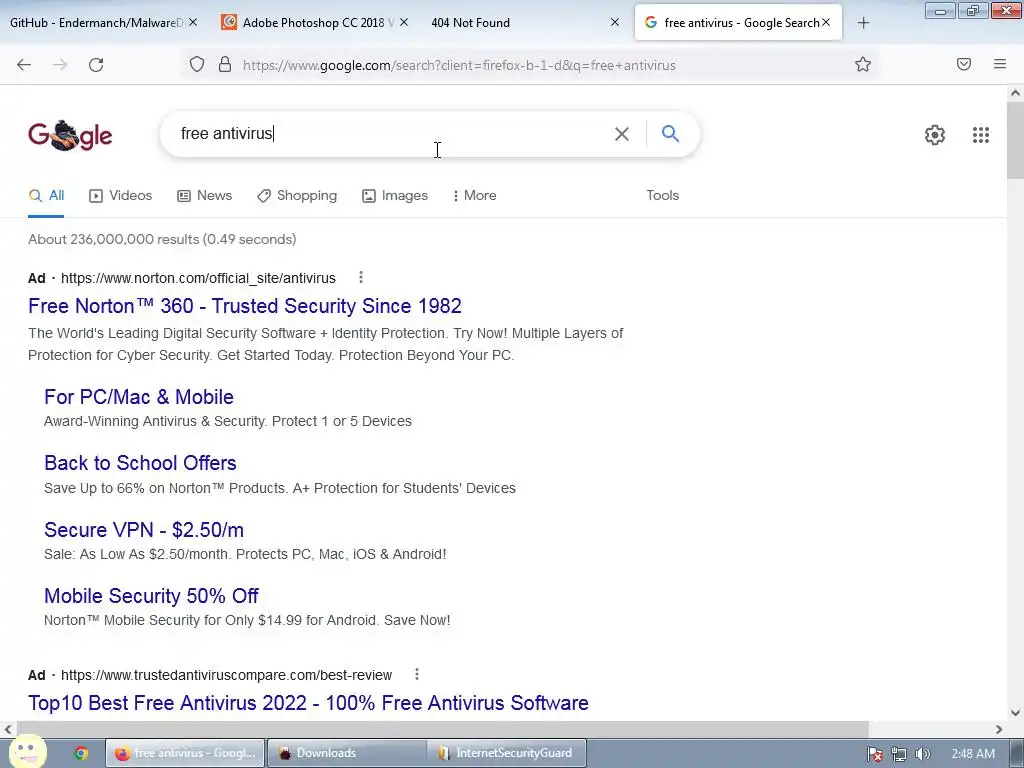This screenshot has height=768, width=1024.
Task: Go back to previous page
Action: pos(24,65)
